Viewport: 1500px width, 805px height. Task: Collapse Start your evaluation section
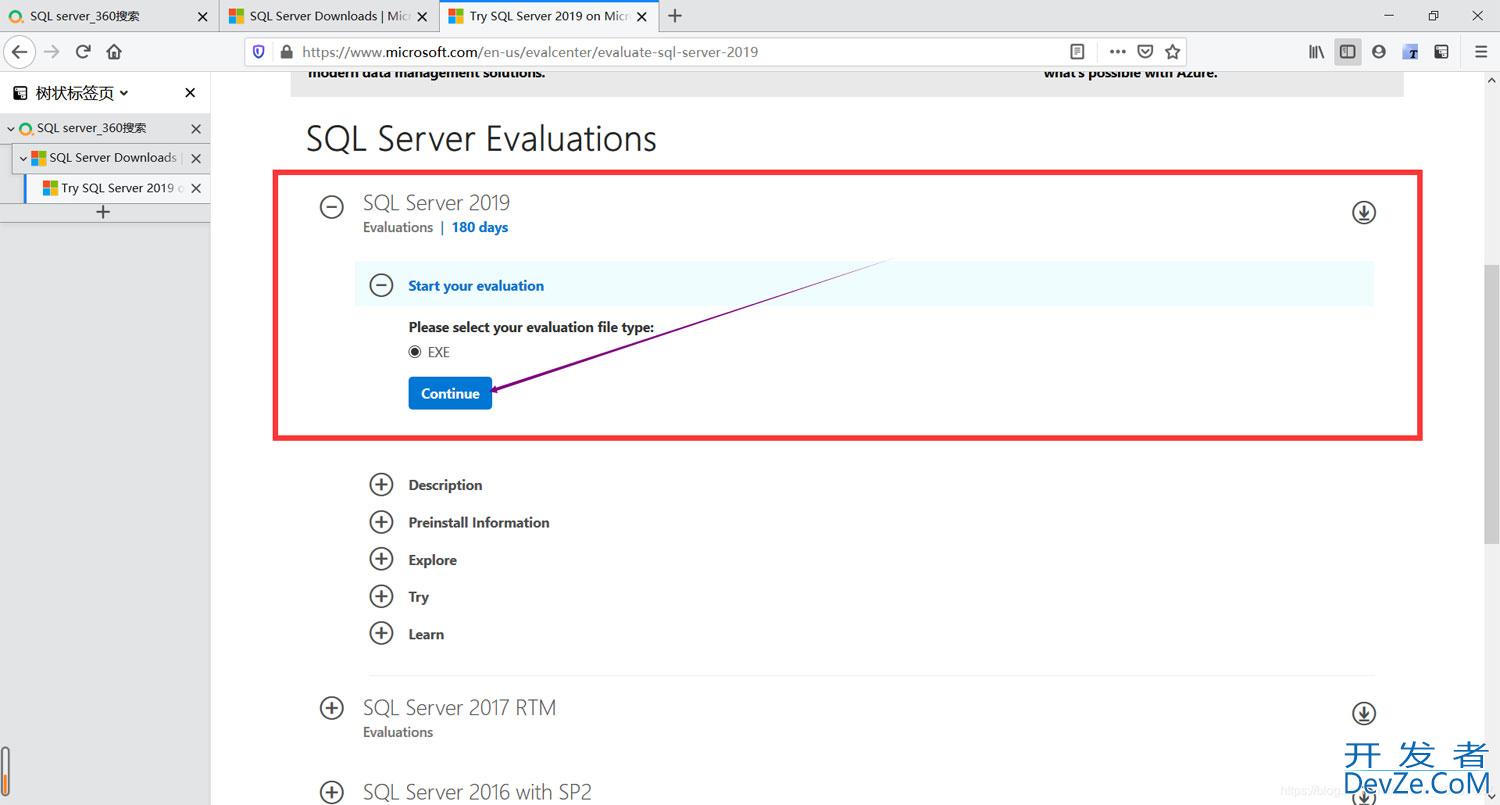tap(381, 285)
